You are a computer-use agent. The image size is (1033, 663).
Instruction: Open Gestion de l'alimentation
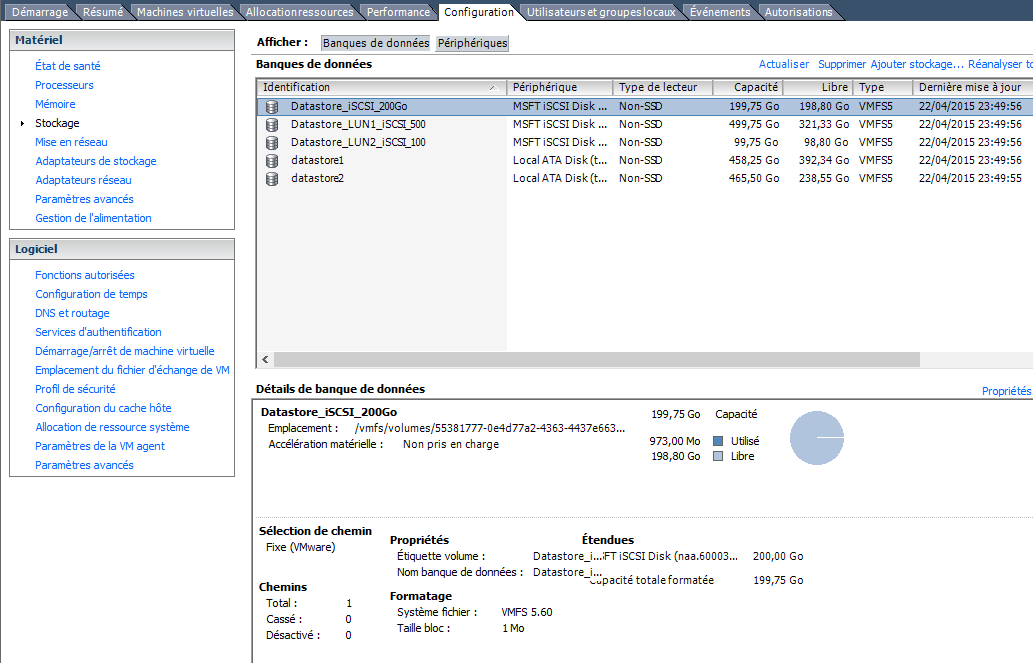(93, 218)
